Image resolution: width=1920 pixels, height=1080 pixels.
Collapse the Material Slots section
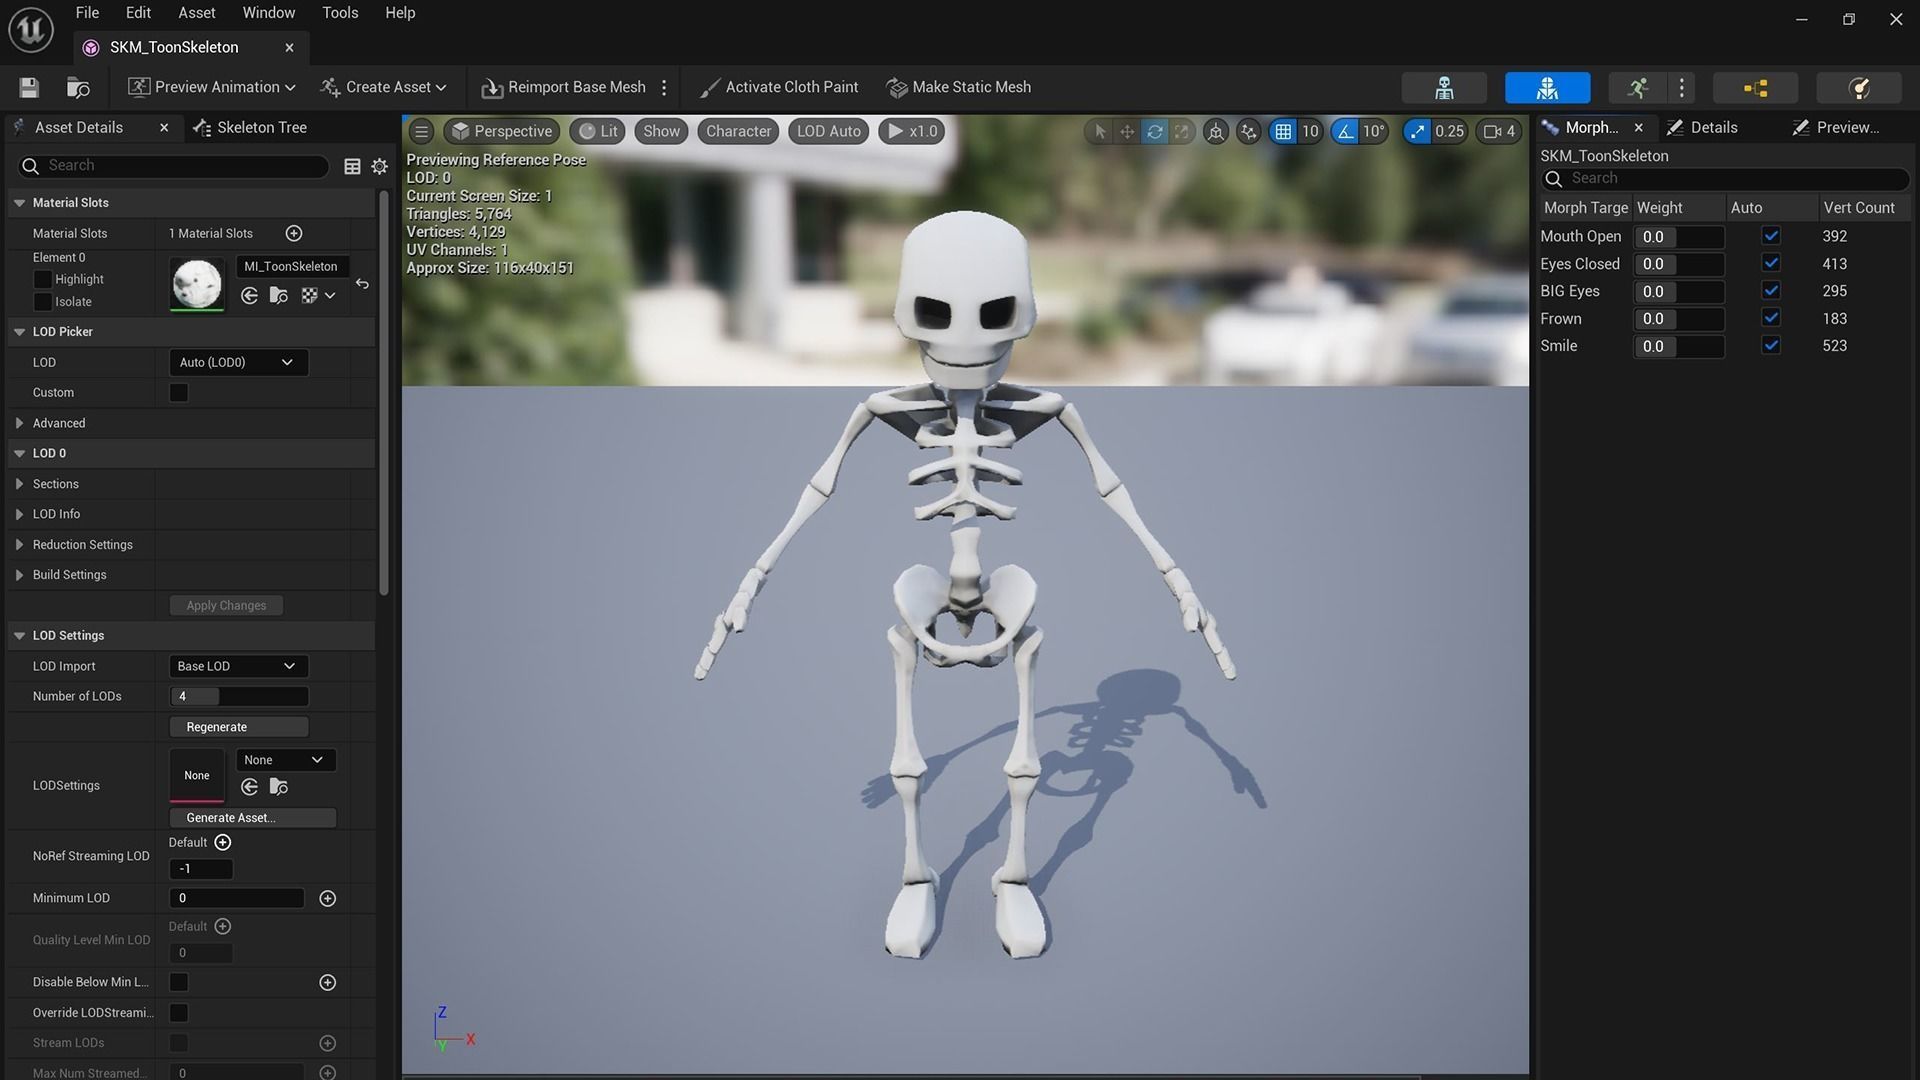click(x=19, y=203)
